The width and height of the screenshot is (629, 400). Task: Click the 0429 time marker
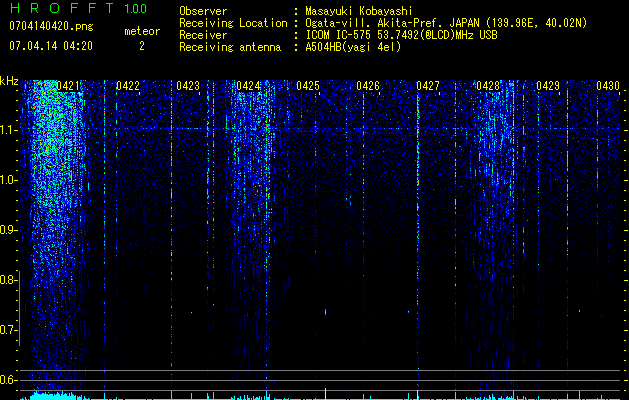tap(548, 86)
